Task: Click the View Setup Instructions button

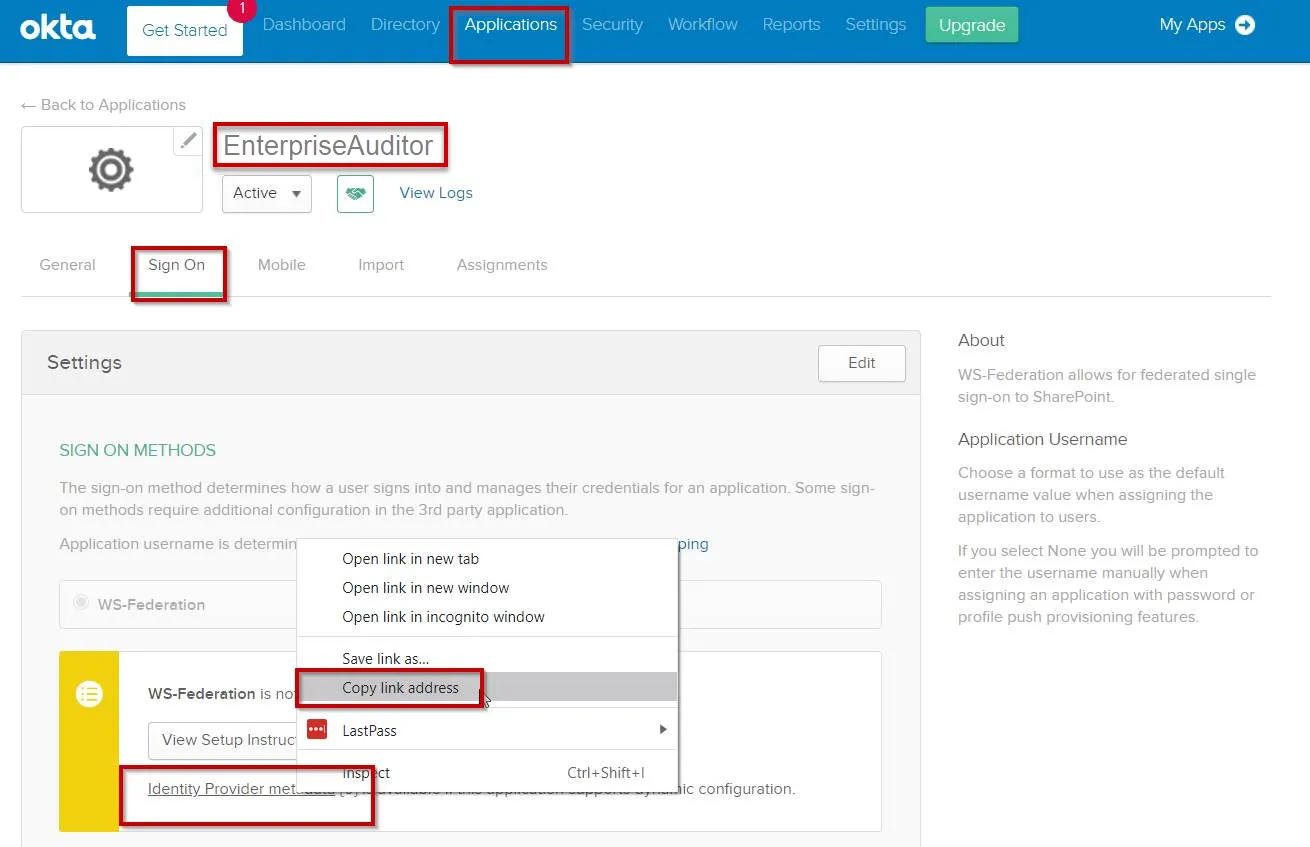Action: pos(223,740)
